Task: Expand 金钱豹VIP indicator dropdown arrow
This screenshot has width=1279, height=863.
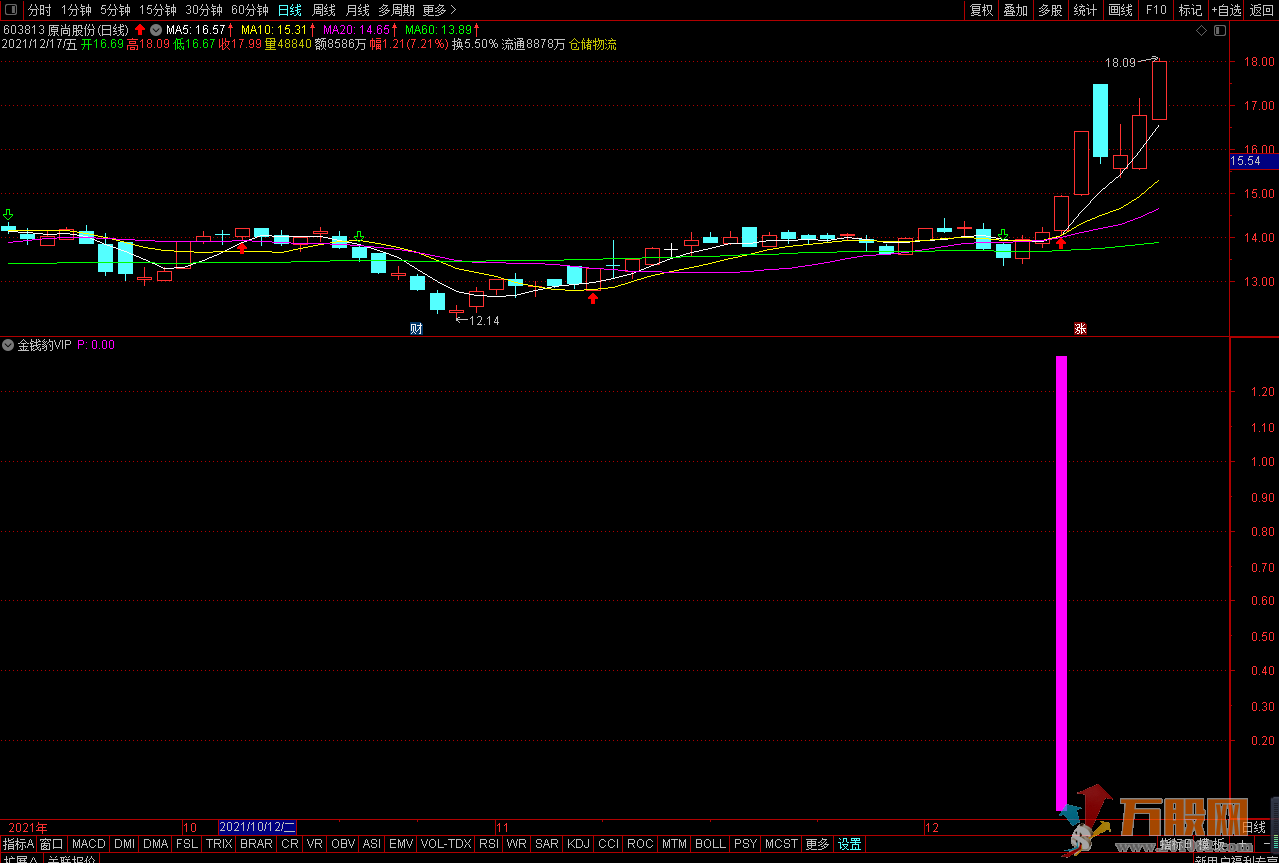Action: [8, 345]
